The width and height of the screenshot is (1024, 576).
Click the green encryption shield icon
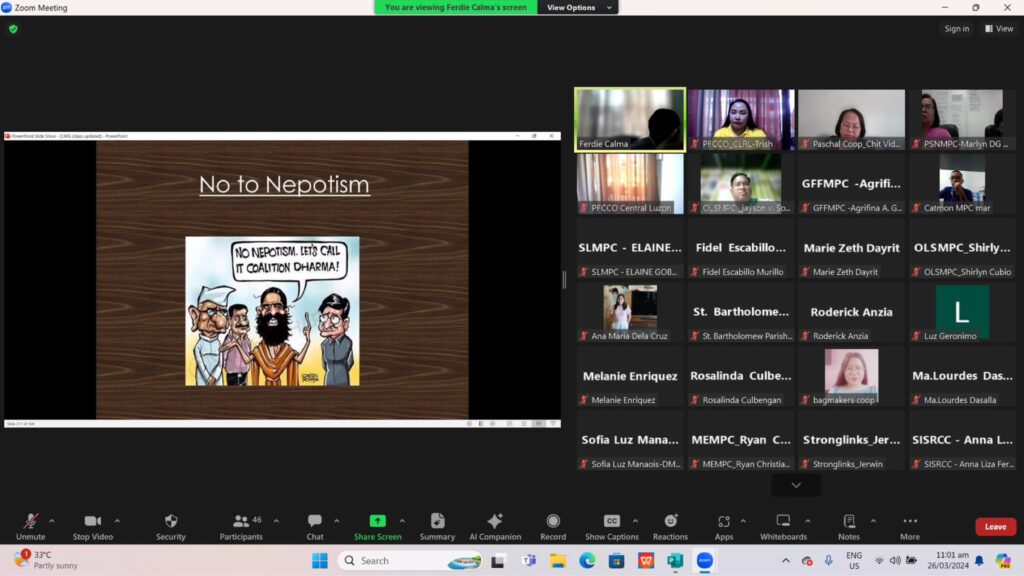tap(13, 29)
